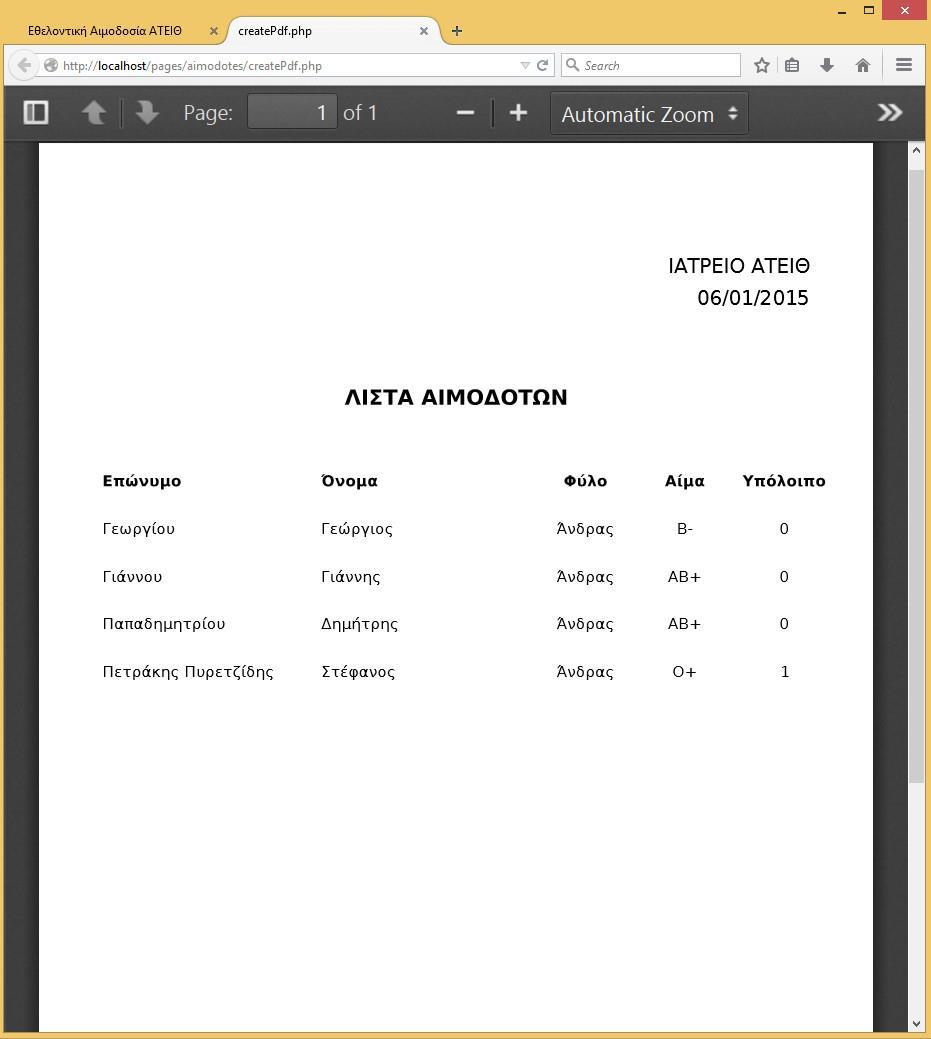This screenshot has width=931, height=1039.
Task: Click the surname Πετράκης Πυρετζίδης
Action: 188,672
